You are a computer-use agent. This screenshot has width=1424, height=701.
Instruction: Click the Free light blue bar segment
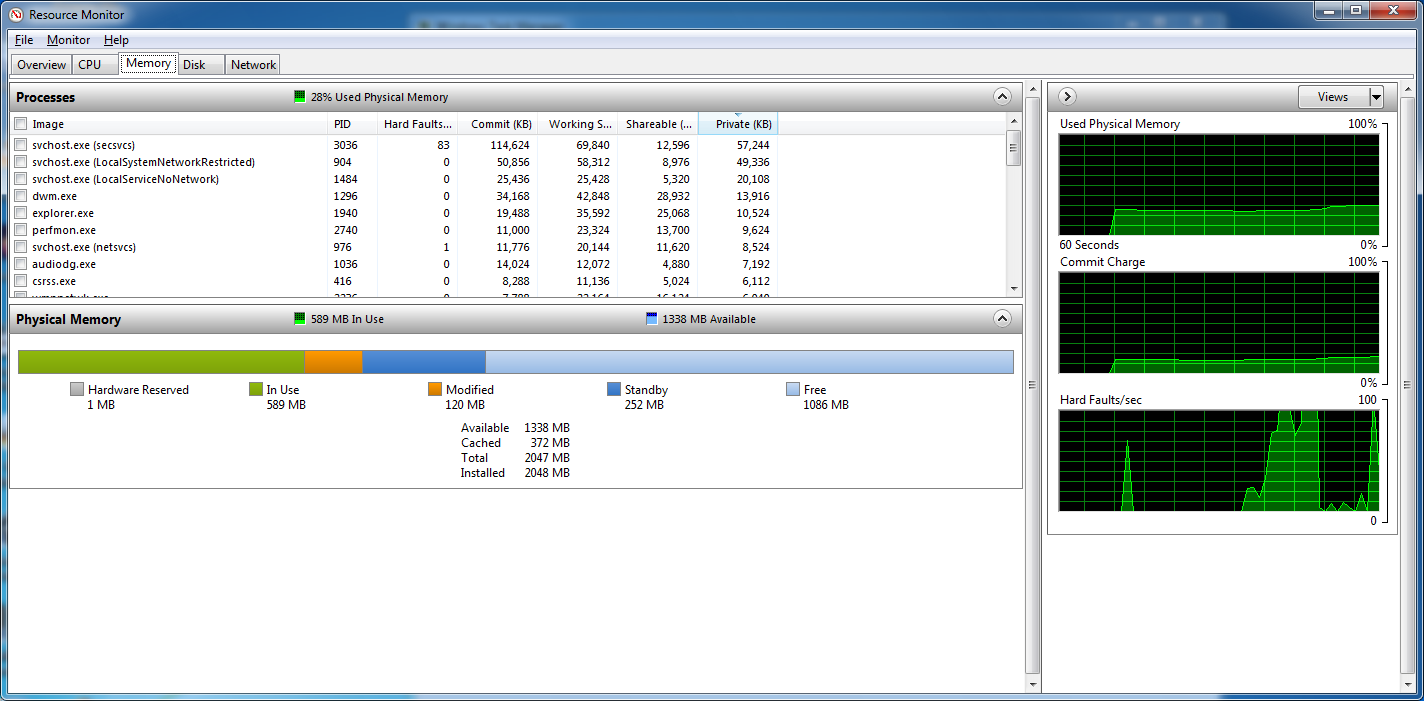click(749, 362)
